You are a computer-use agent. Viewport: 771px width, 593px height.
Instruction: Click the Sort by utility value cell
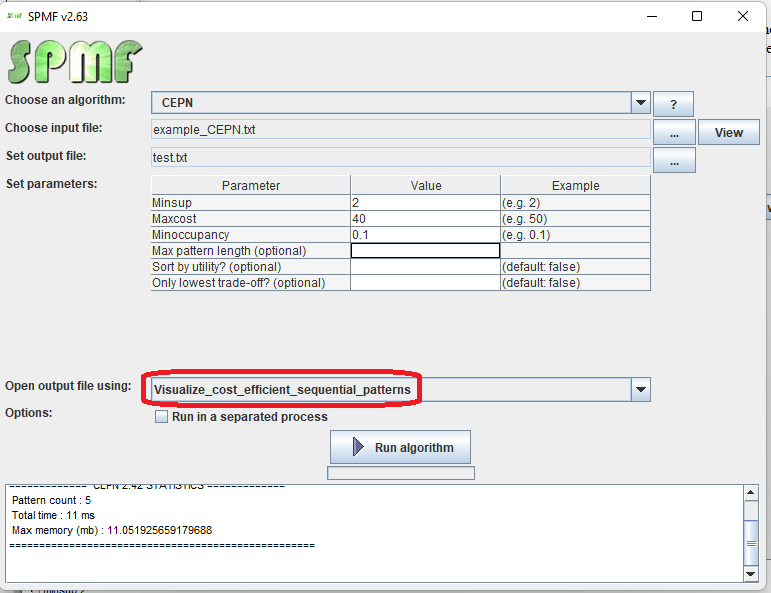[425, 267]
